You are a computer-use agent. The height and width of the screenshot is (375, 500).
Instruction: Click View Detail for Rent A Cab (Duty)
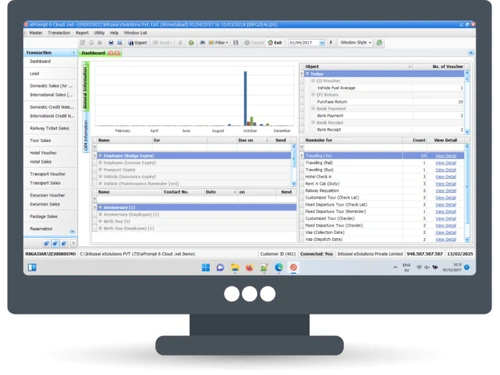click(446, 184)
